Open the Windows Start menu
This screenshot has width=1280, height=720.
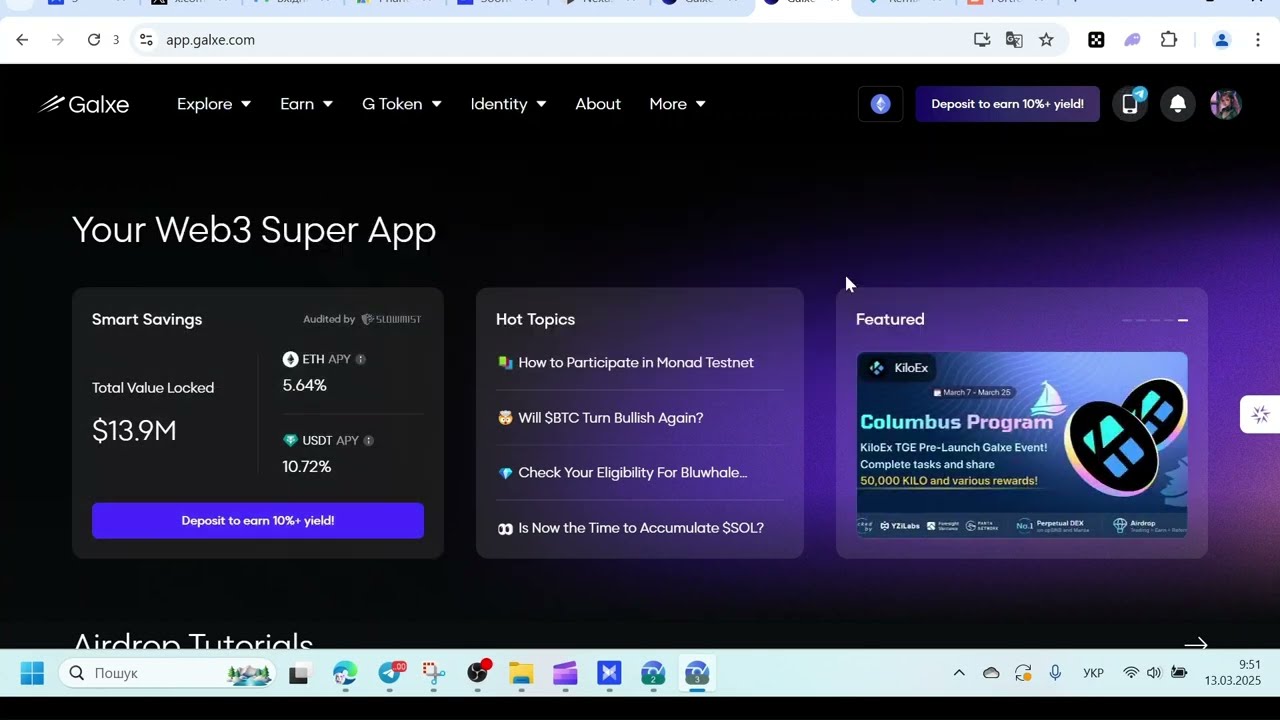pos(32,673)
